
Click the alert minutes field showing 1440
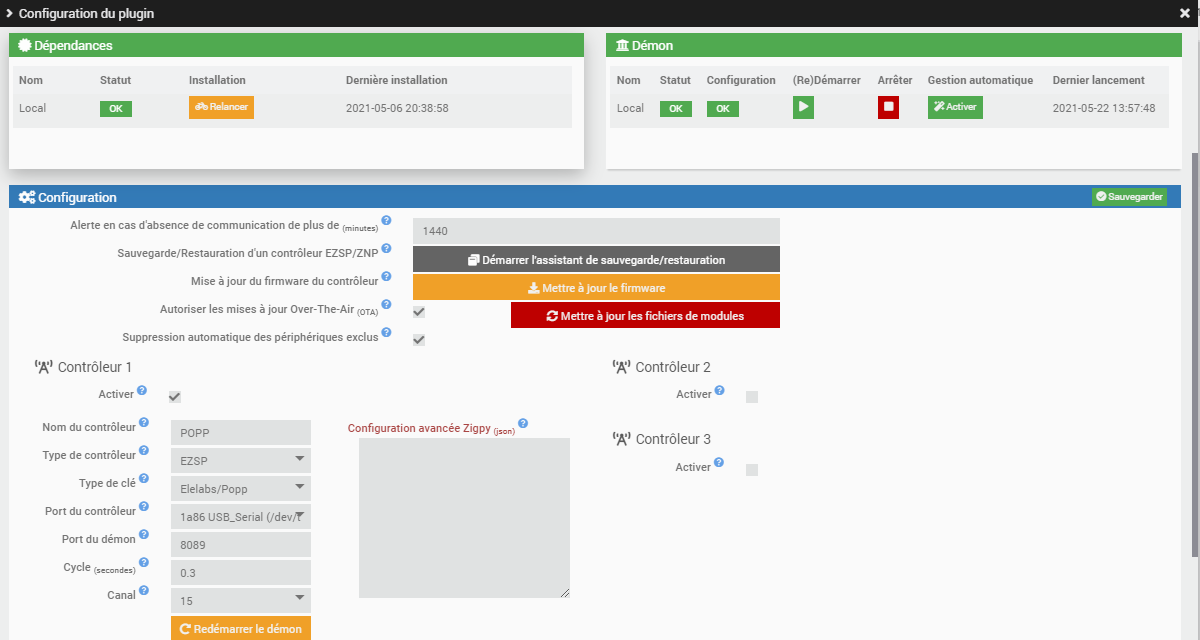[x=596, y=231]
